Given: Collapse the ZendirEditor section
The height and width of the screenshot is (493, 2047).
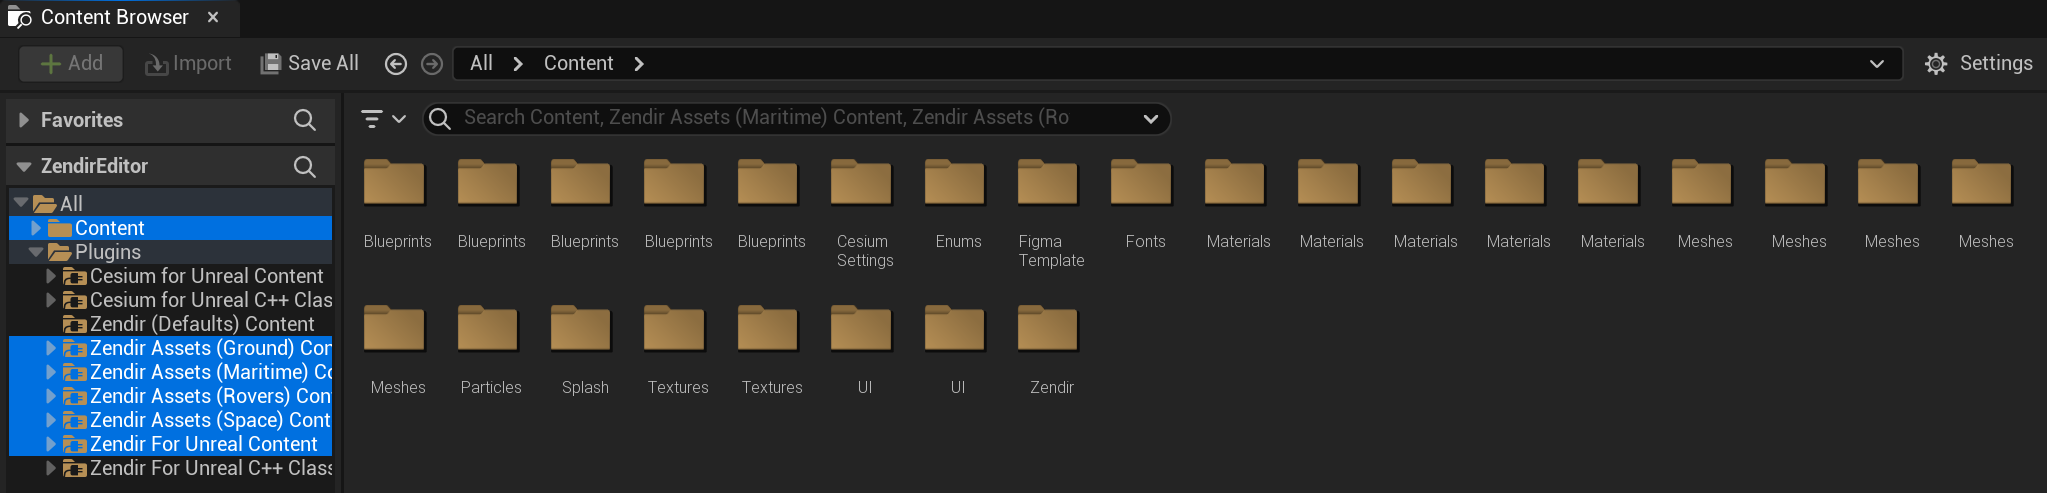Looking at the screenshot, I should coord(24,166).
